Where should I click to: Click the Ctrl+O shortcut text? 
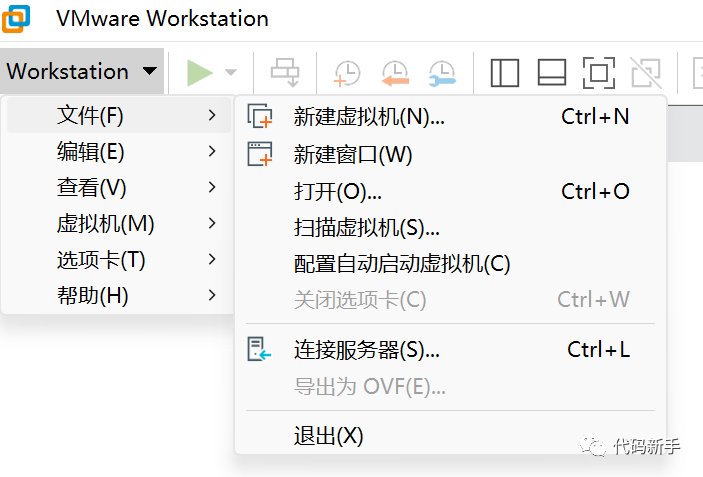coord(595,191)
